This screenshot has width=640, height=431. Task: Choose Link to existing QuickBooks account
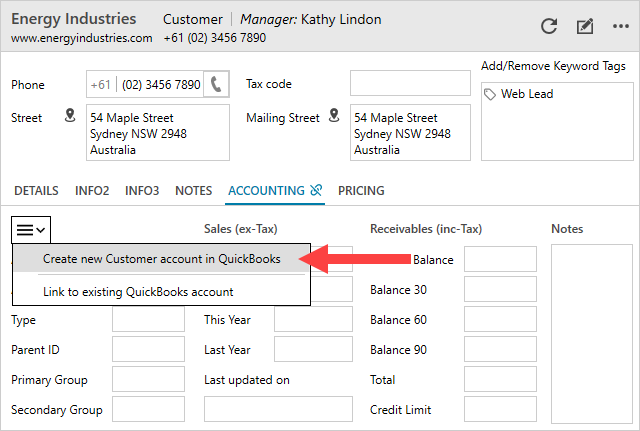(x=138, y=292)
